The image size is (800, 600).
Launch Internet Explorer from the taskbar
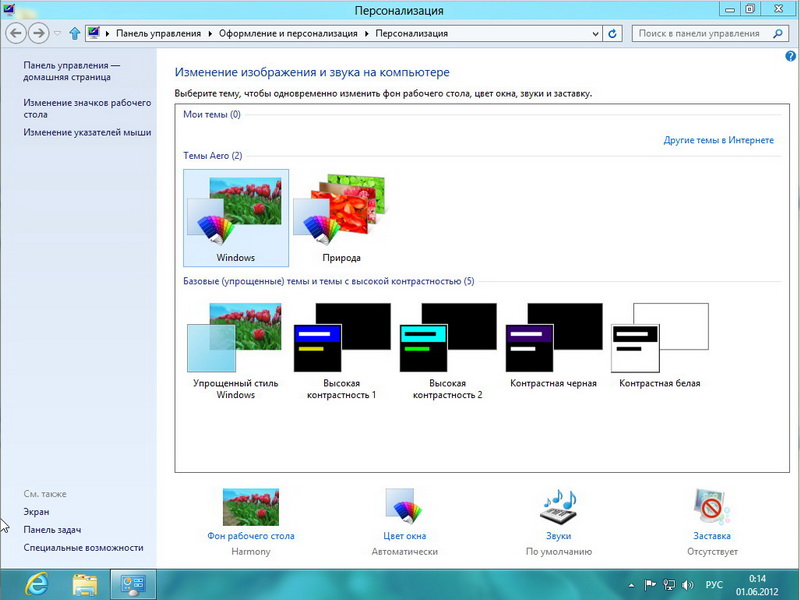pos(36,585)
